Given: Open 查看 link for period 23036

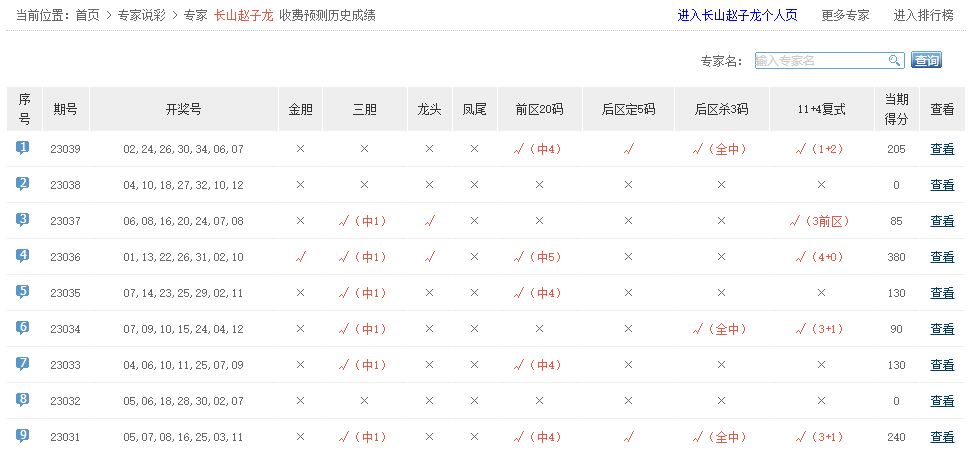Looking at the screenshot, I should 942,257.
